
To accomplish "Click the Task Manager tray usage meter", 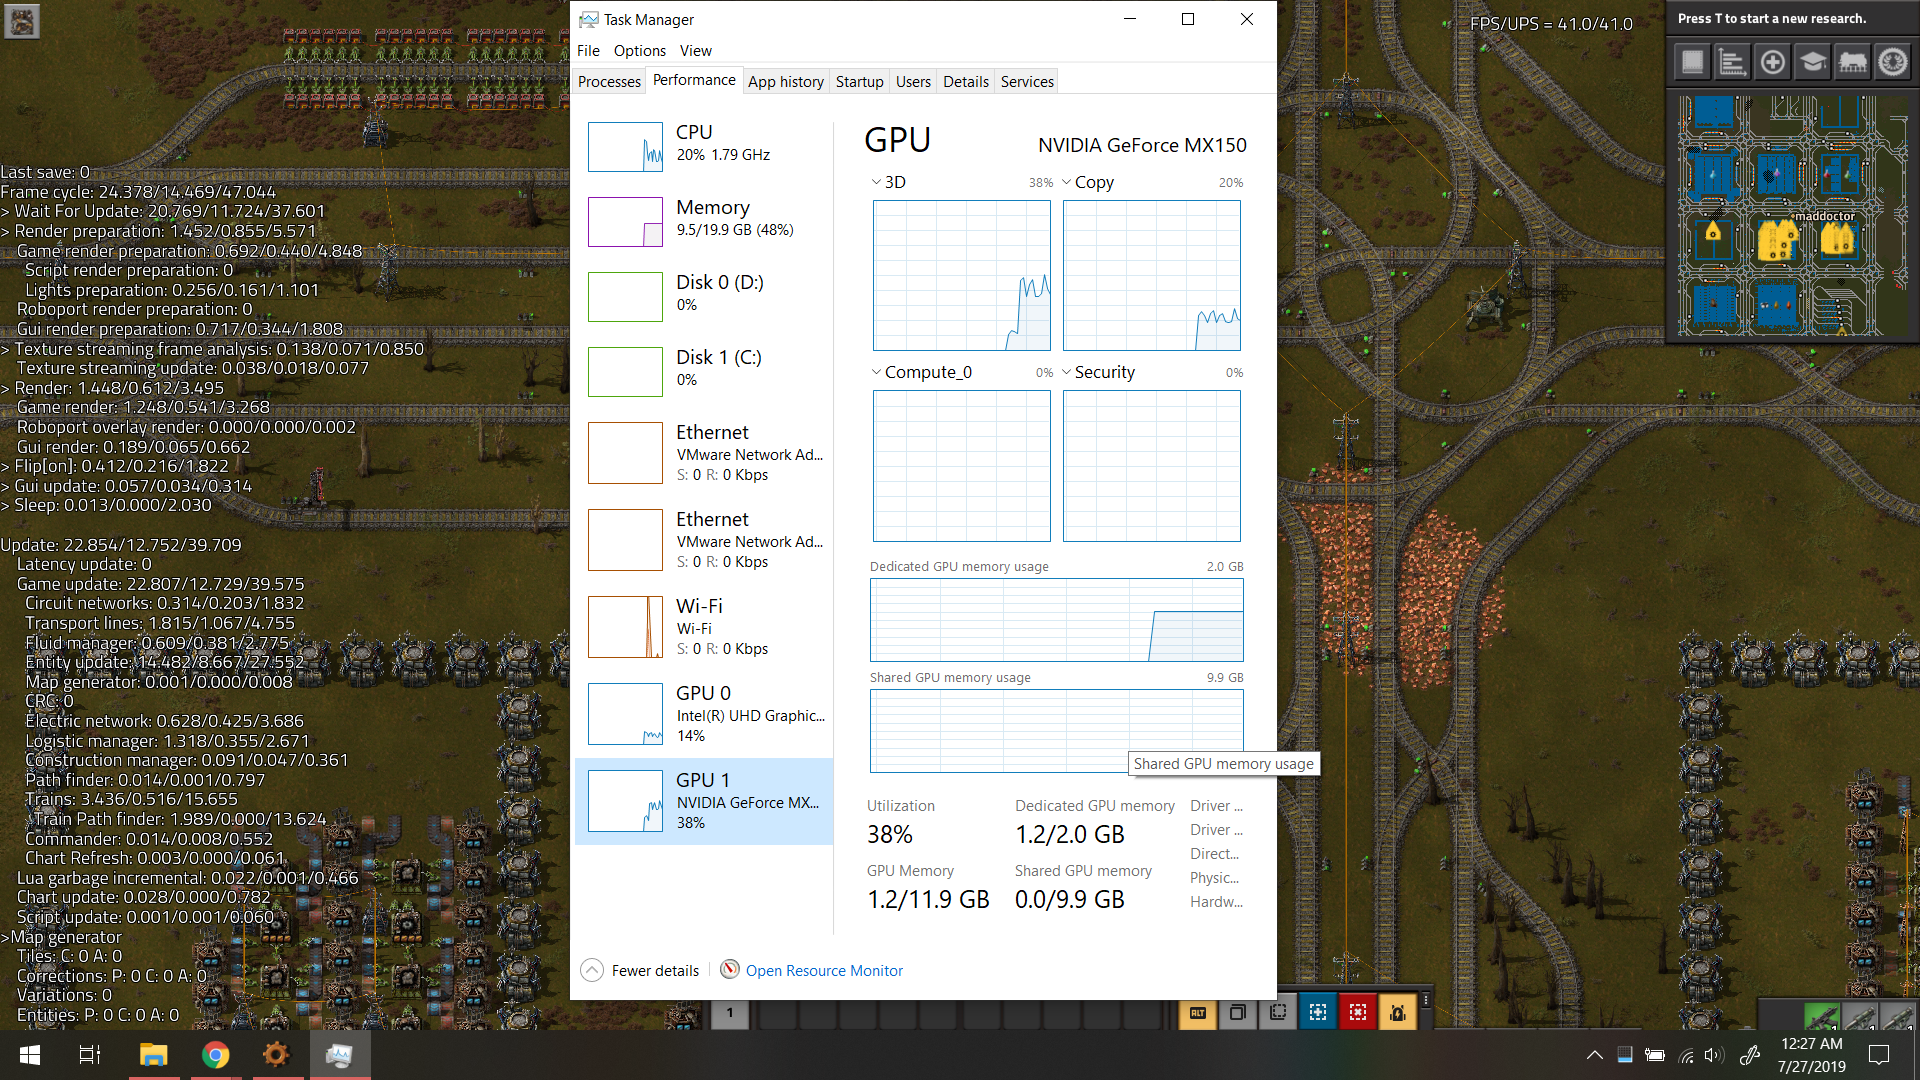I will click(1625, 1055).
